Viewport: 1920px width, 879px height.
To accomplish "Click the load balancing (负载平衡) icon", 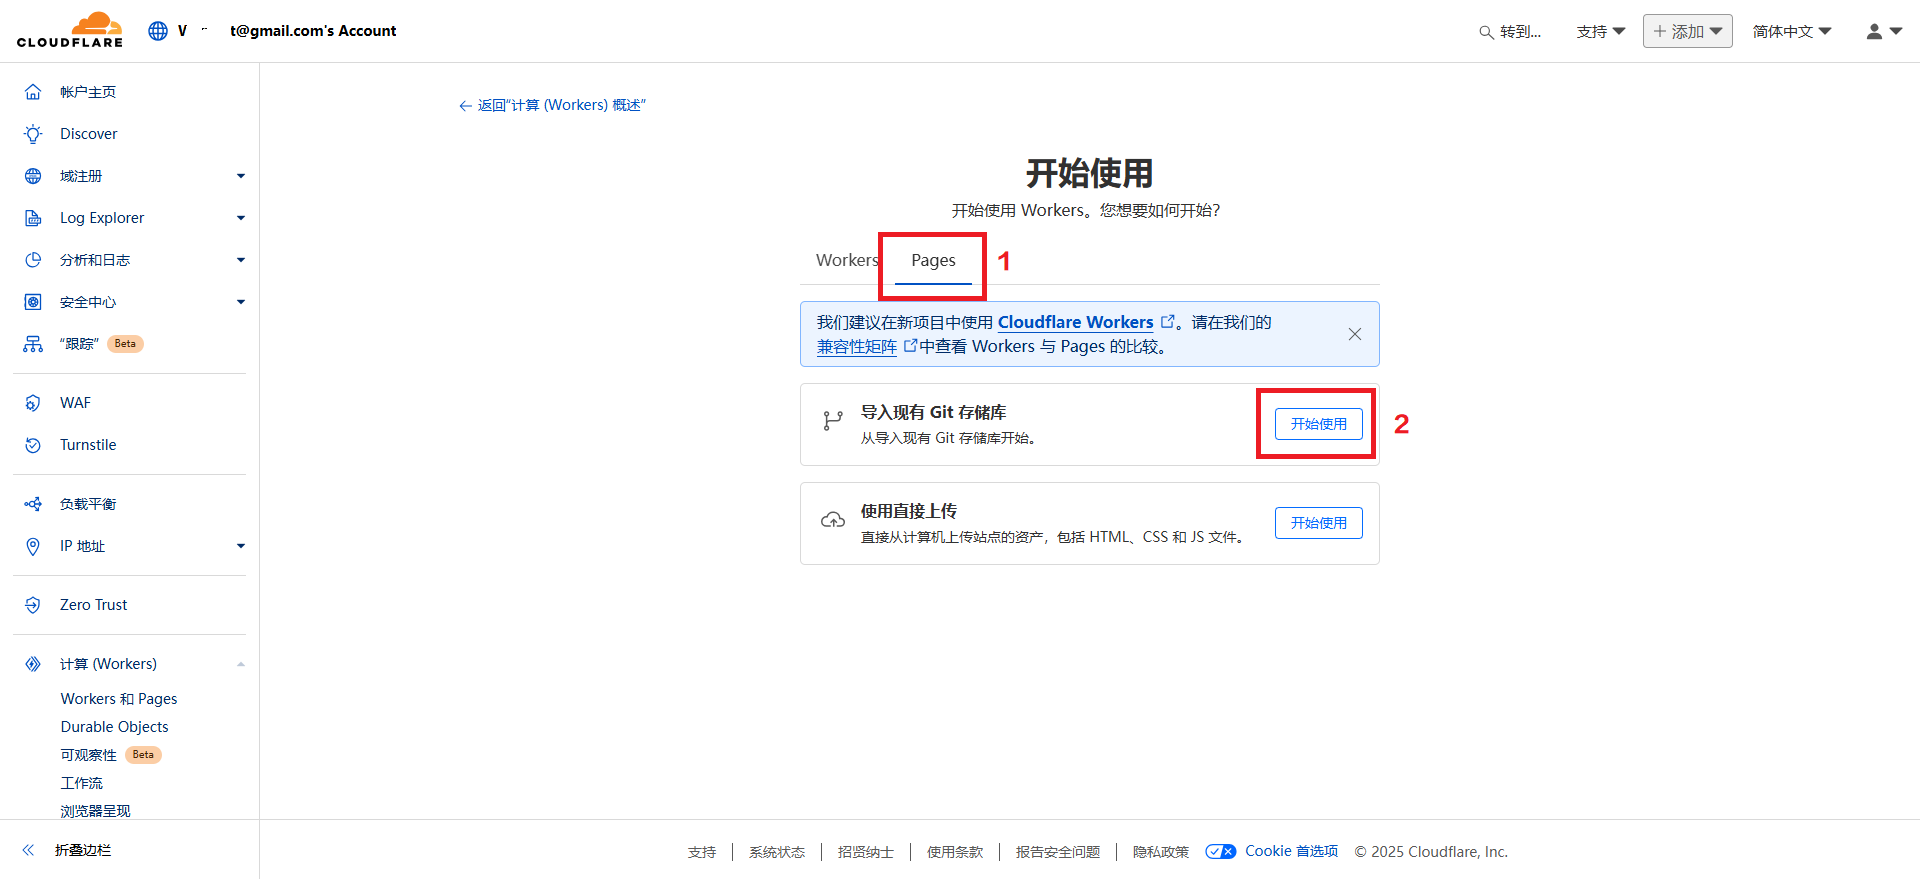I will tap(33, 504).
